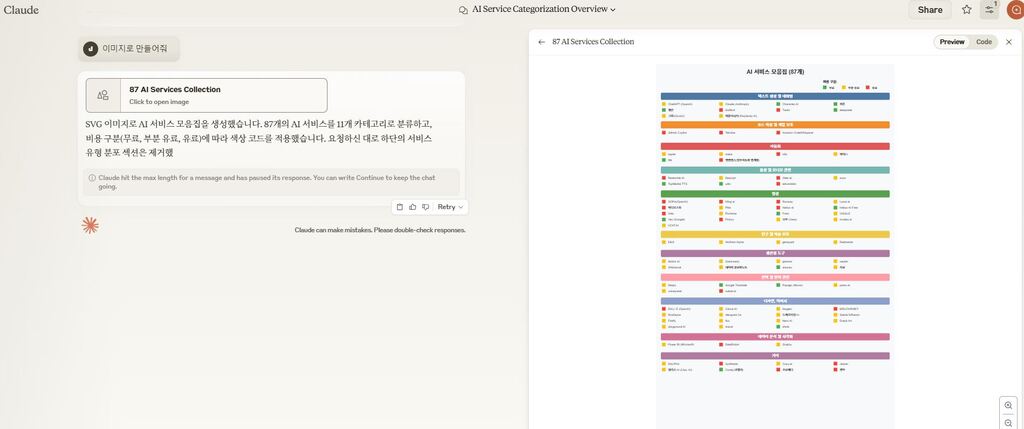Click the 87 AI Services Collection panel title

593,42
